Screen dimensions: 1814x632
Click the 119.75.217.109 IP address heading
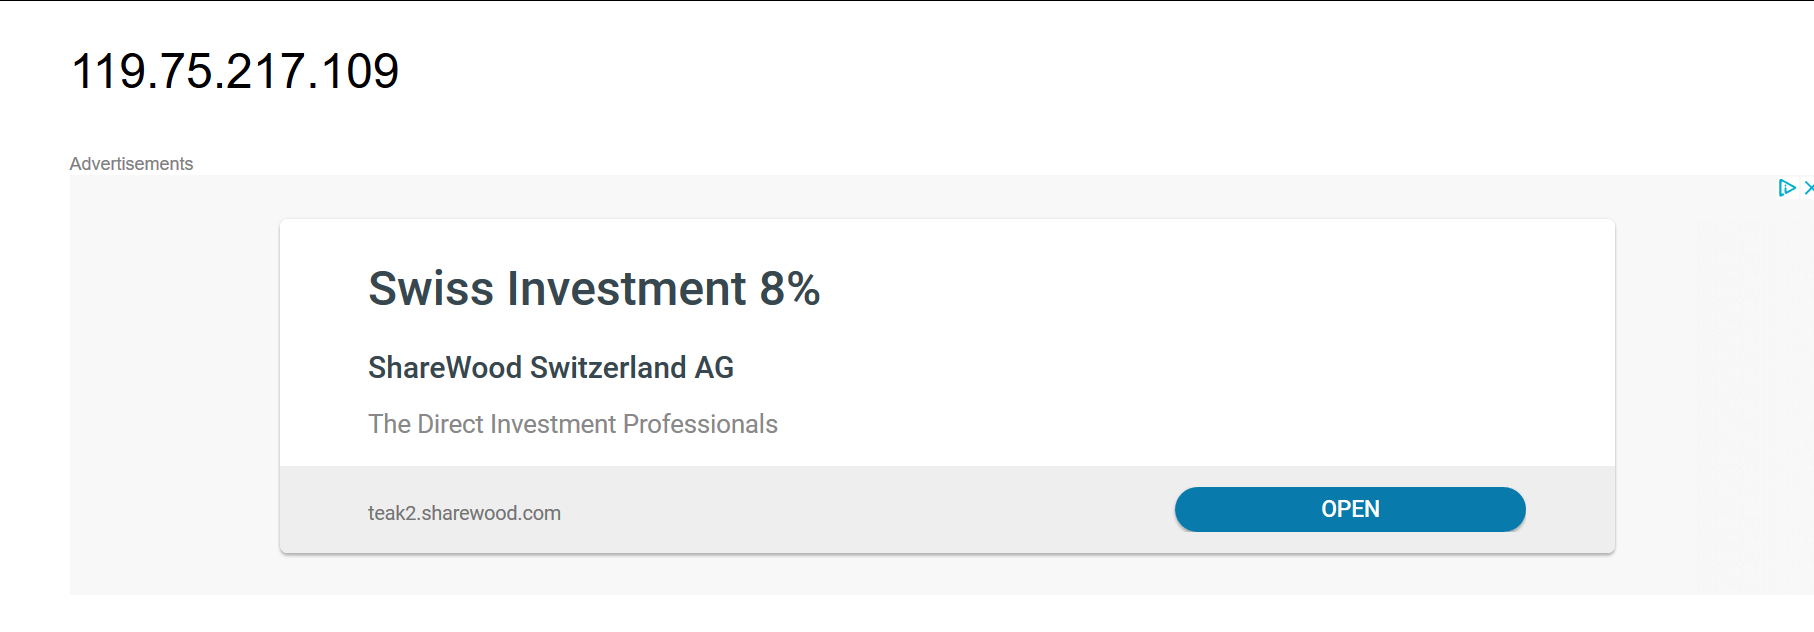(x=235, y=71)
